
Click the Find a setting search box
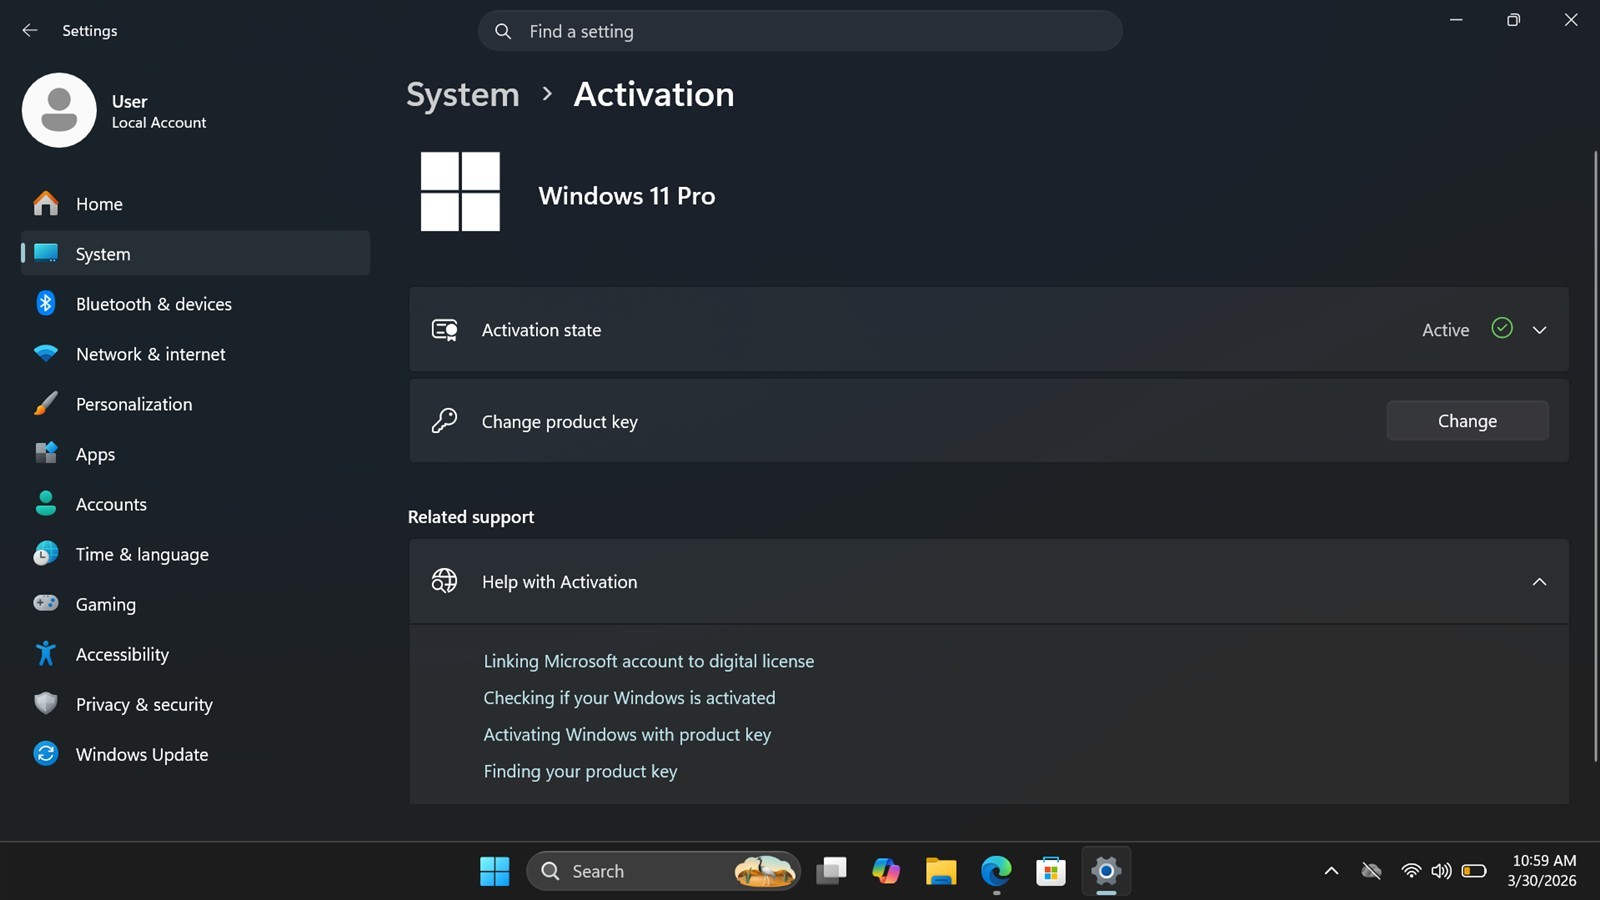pyautogui.click(x=800, y=31)
